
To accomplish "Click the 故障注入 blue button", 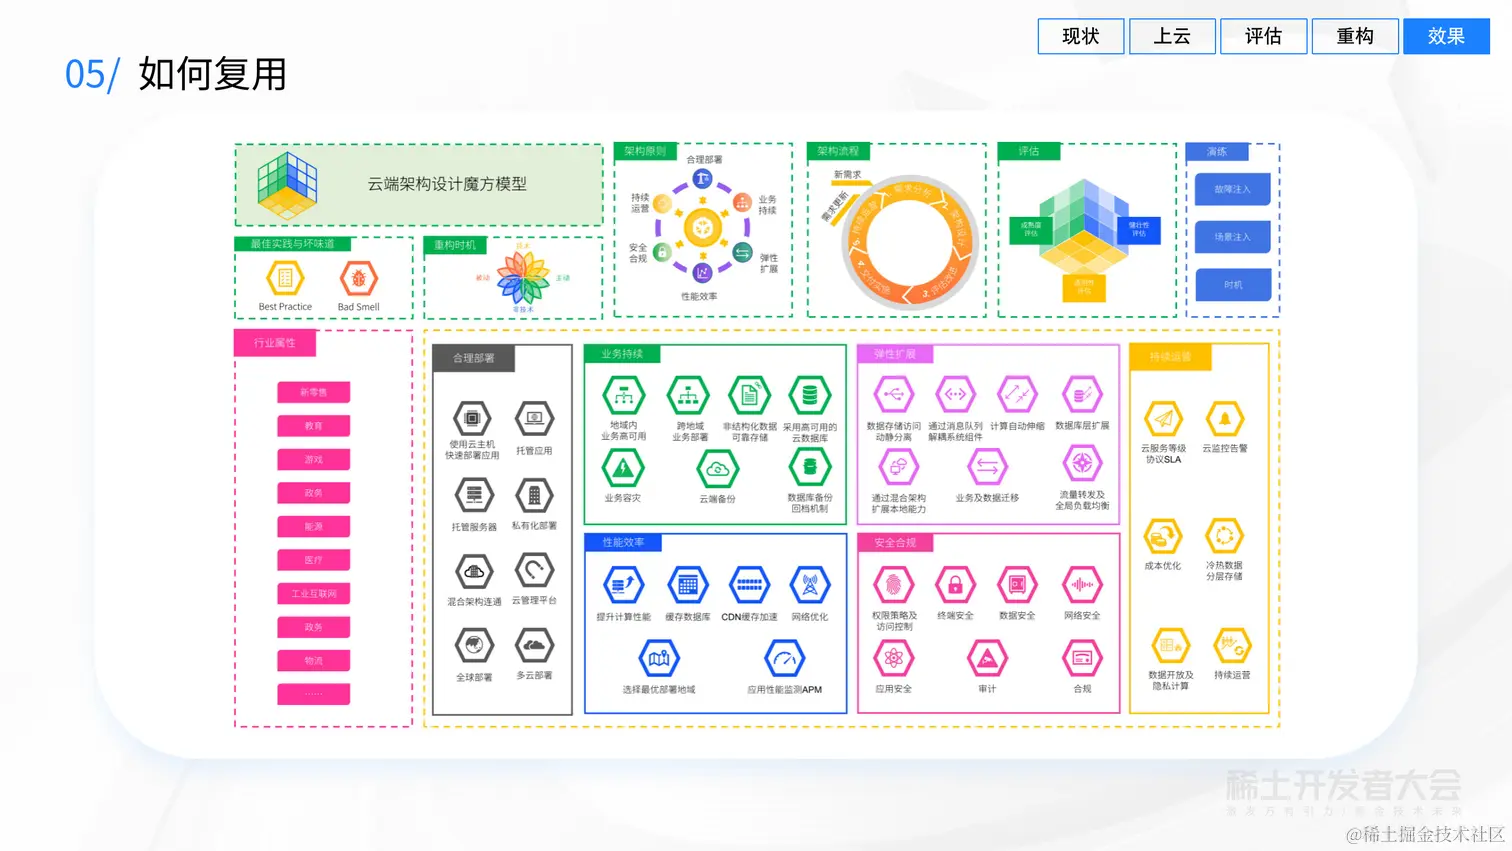I will point(1233,189).
